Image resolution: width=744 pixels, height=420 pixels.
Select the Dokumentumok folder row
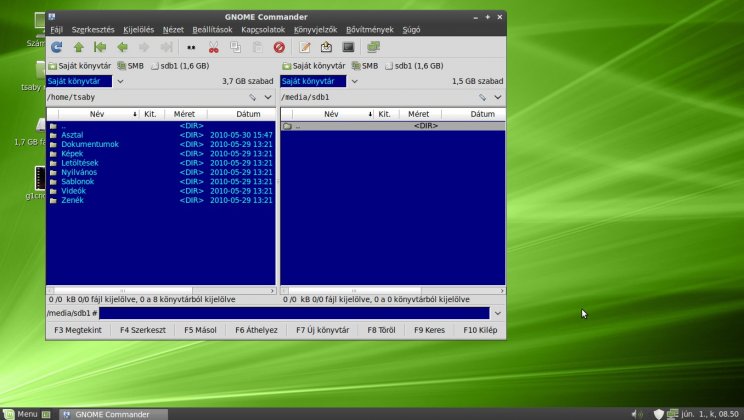[x=161, y=144]
